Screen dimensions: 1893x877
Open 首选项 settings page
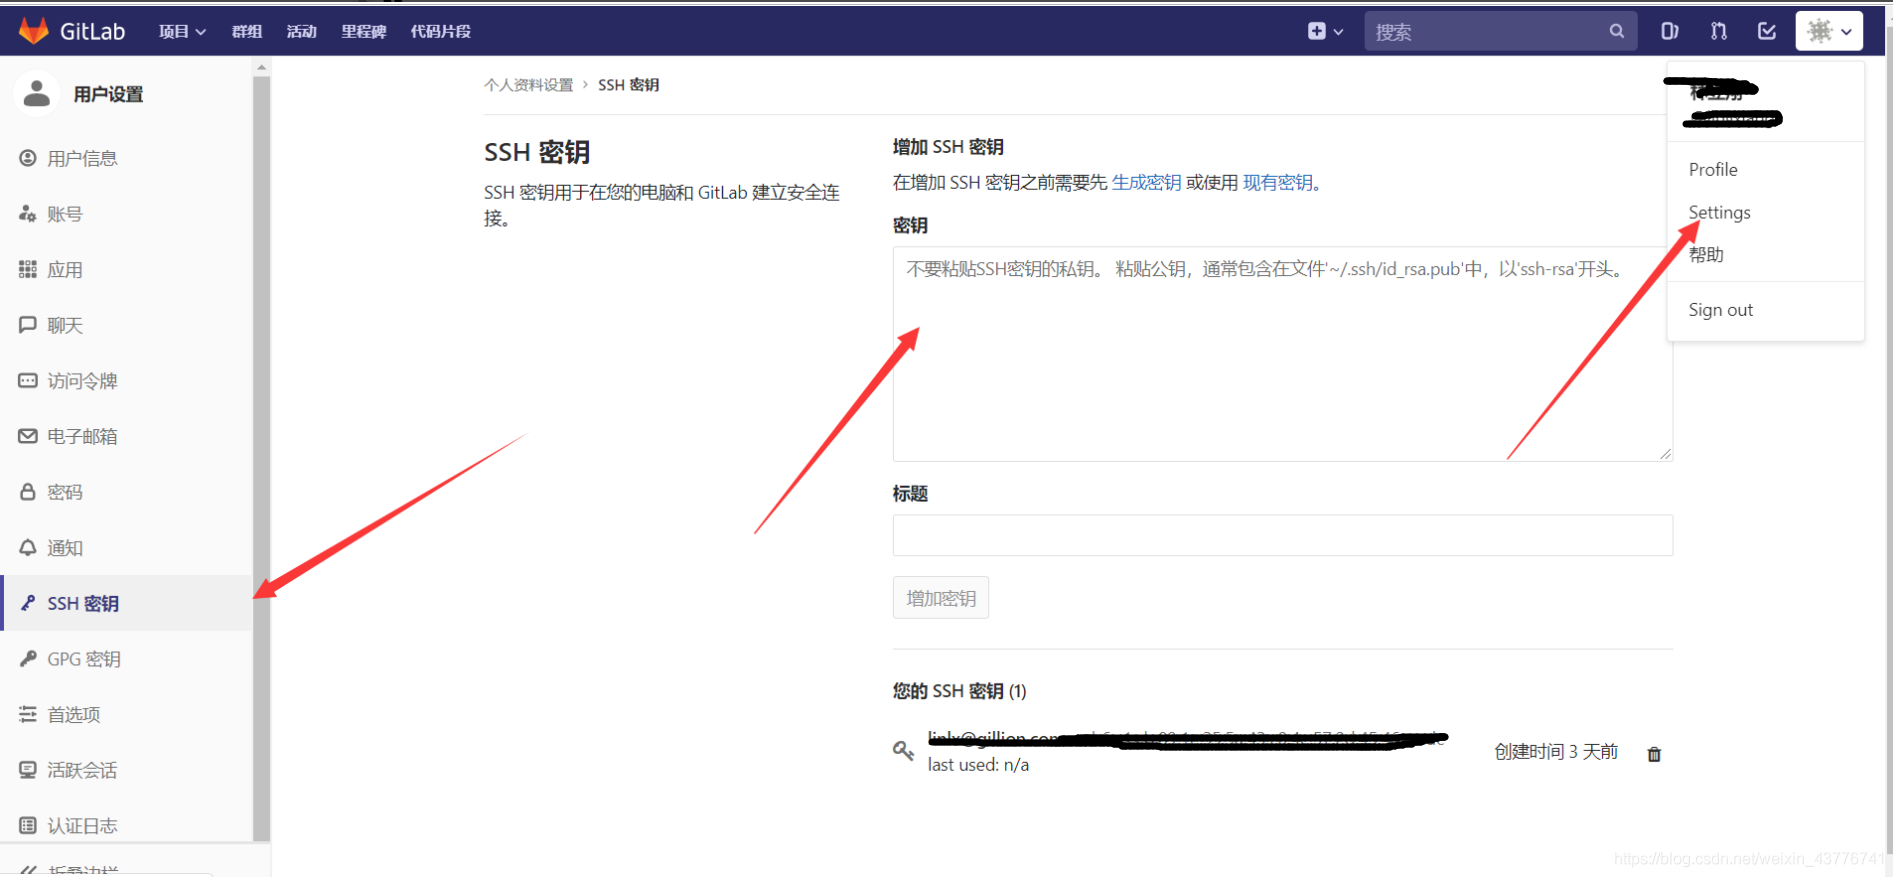[x=74, y=714]
